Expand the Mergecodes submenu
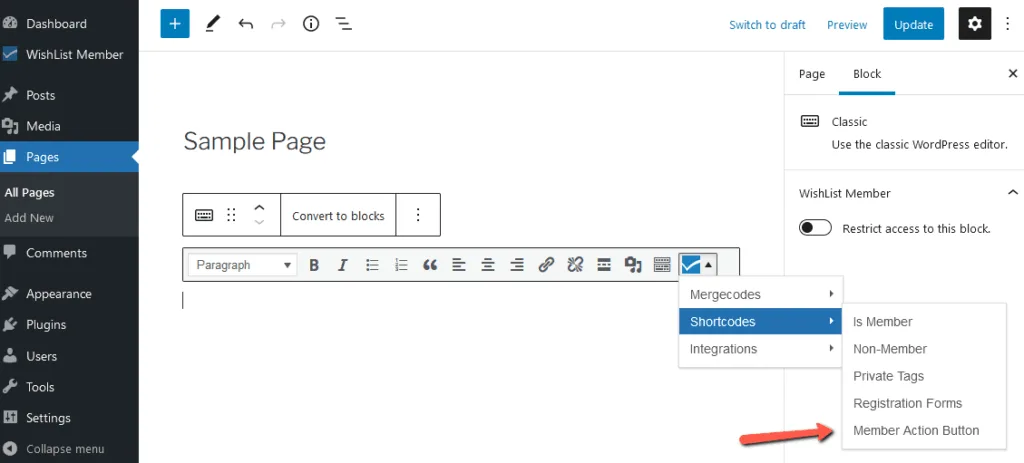Image resolution: width=1024 pixels, height=463 pixels. click(x=761, y=295)
